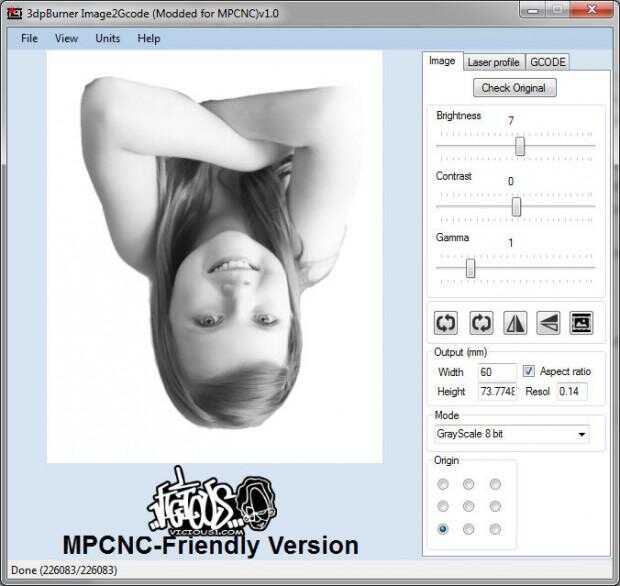Click the 'Output (mm)' group label
This screenshot has width=620, height=586.
pyautogui.click(x=461, y=352)
